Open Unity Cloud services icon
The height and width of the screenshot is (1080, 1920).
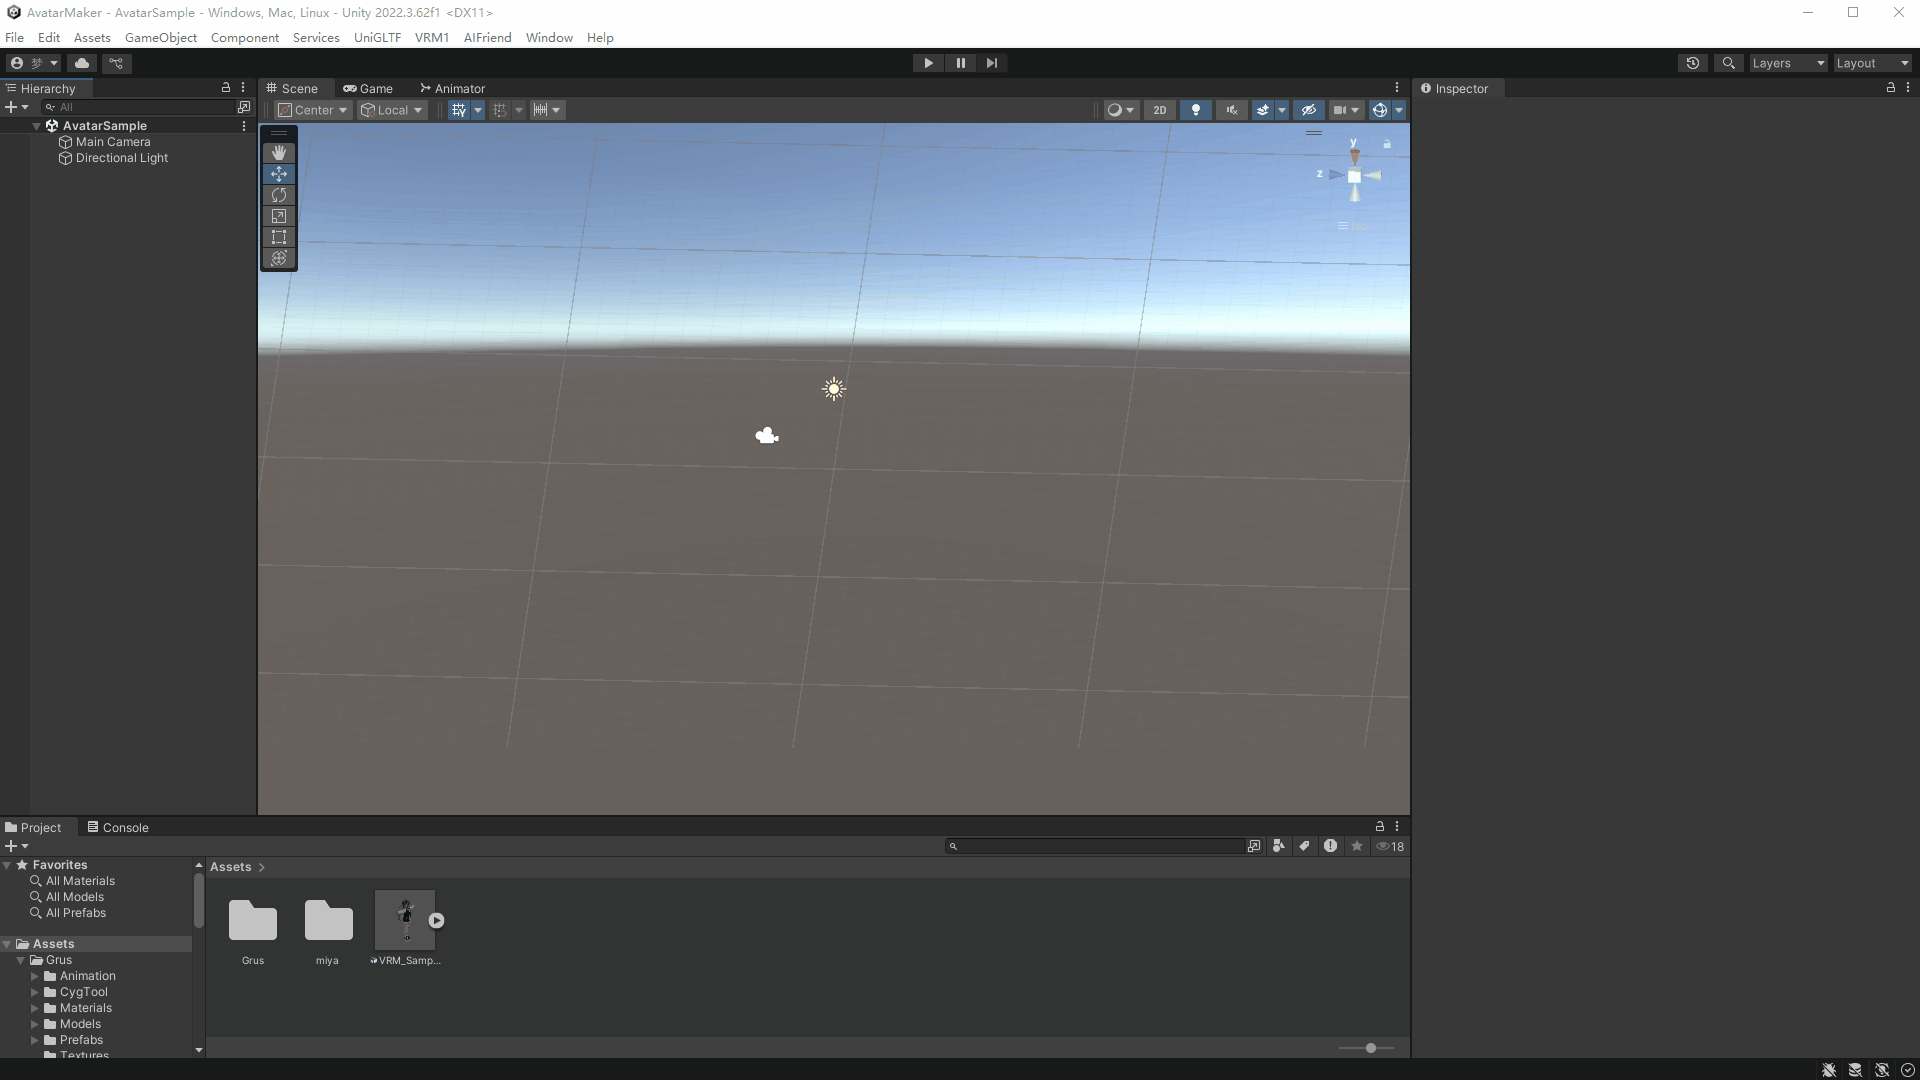pos(82,63)
